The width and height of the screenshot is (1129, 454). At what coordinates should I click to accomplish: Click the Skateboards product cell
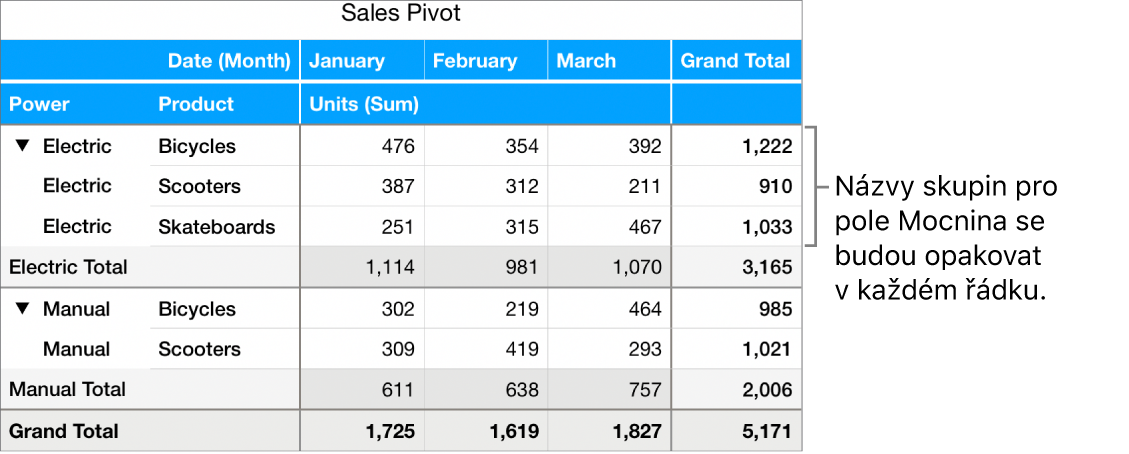(x=216, y=227)
